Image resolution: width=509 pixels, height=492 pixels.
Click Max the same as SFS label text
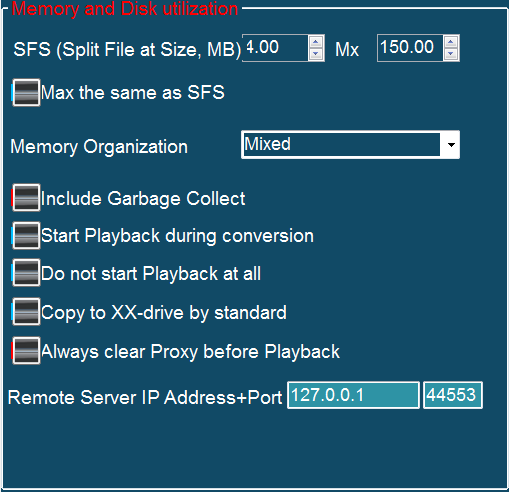(x=133, y=93)
